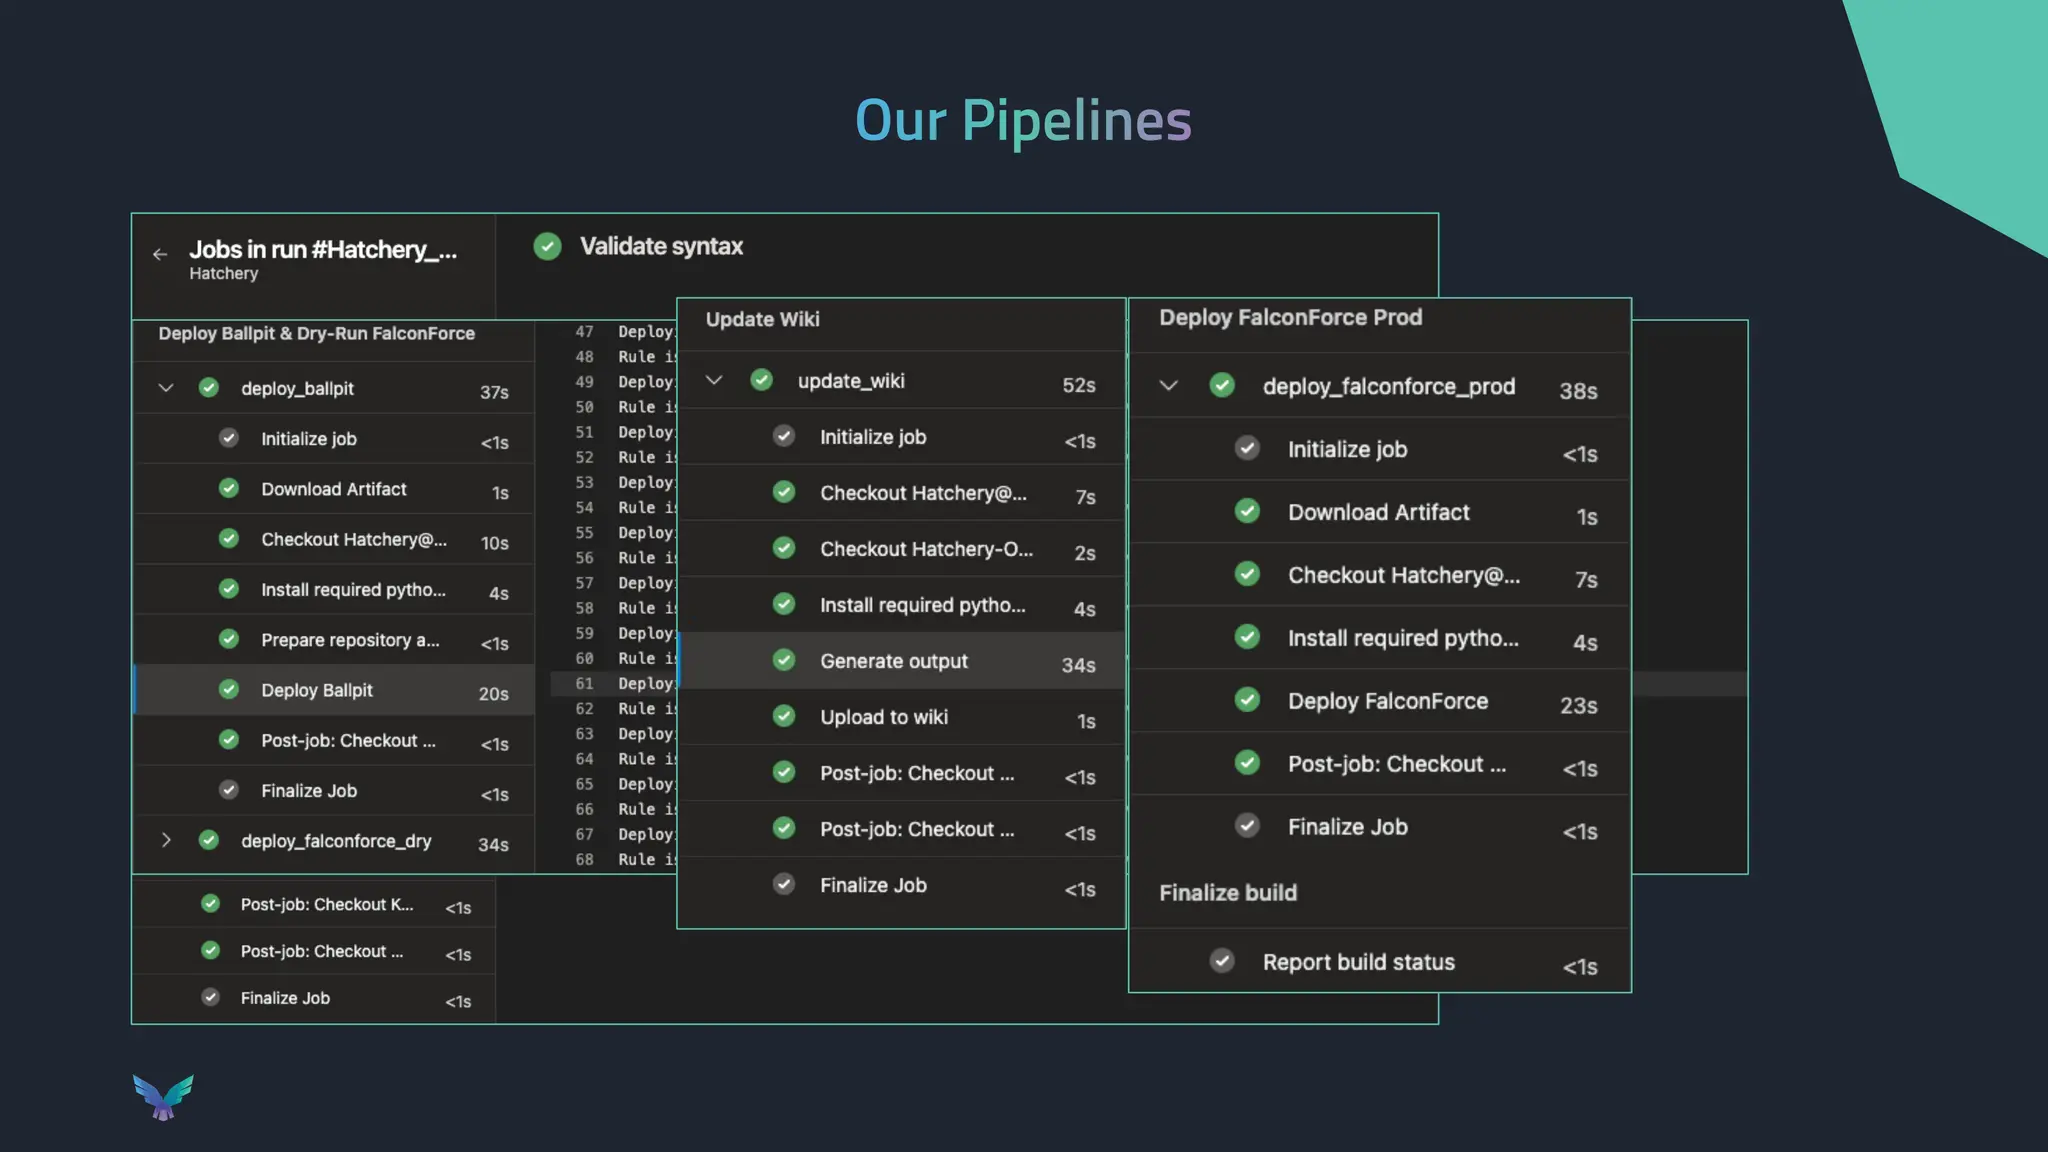Click status icon of deploy_falconforce_prod job

click(x=1221, y=386)
